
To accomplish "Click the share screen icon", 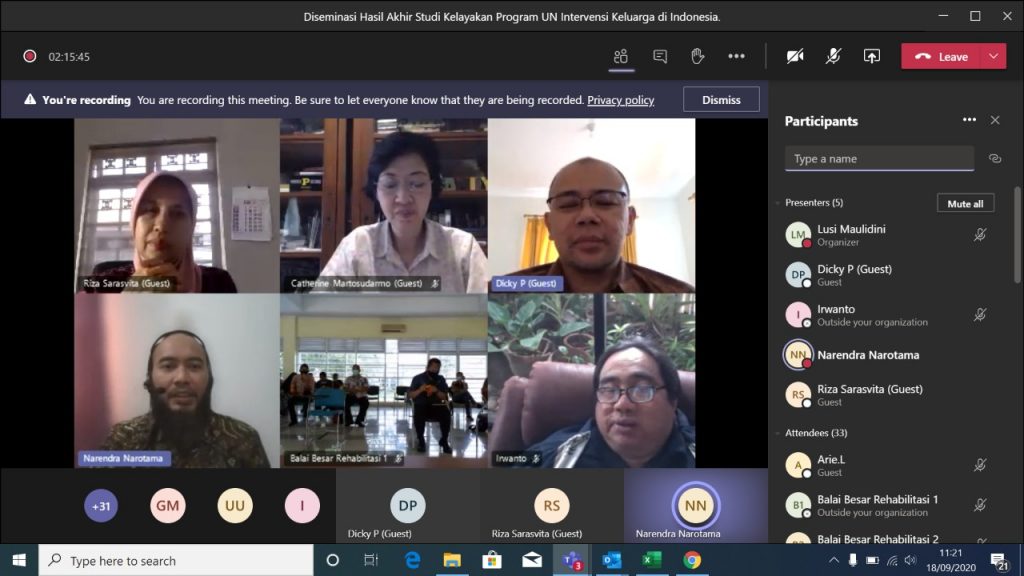I will pyautogui.click(x=872, y=57).
